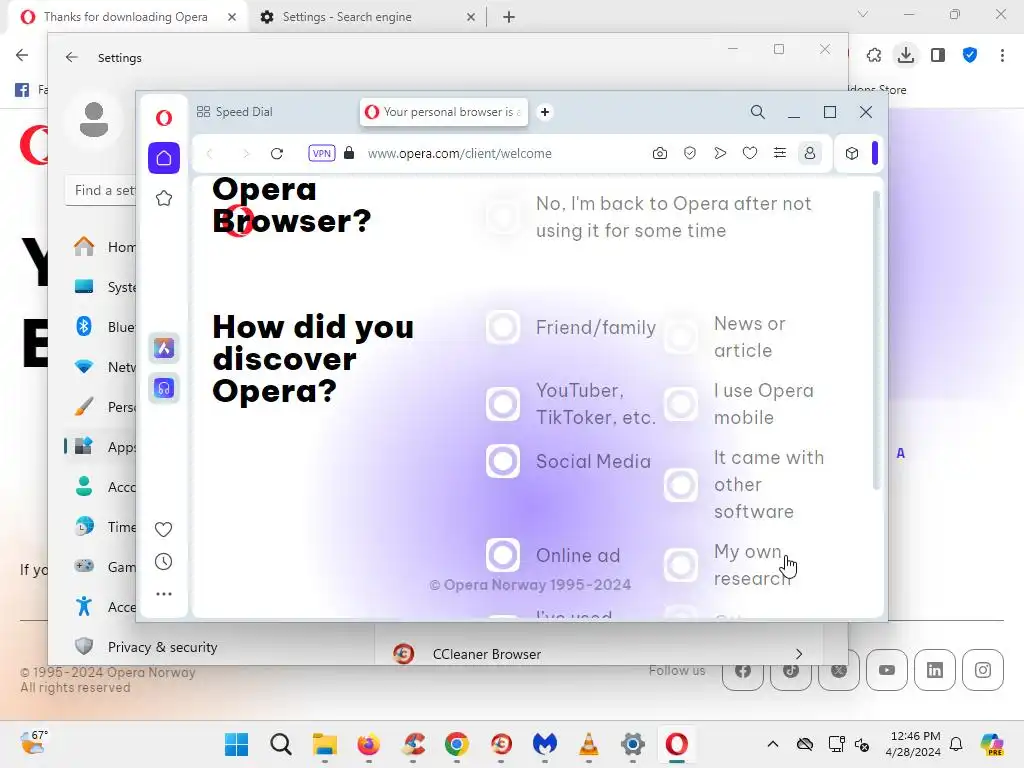Open extensions cube icon in Opera
This screenshot has height=768, width=1024.
coord(852,153)
